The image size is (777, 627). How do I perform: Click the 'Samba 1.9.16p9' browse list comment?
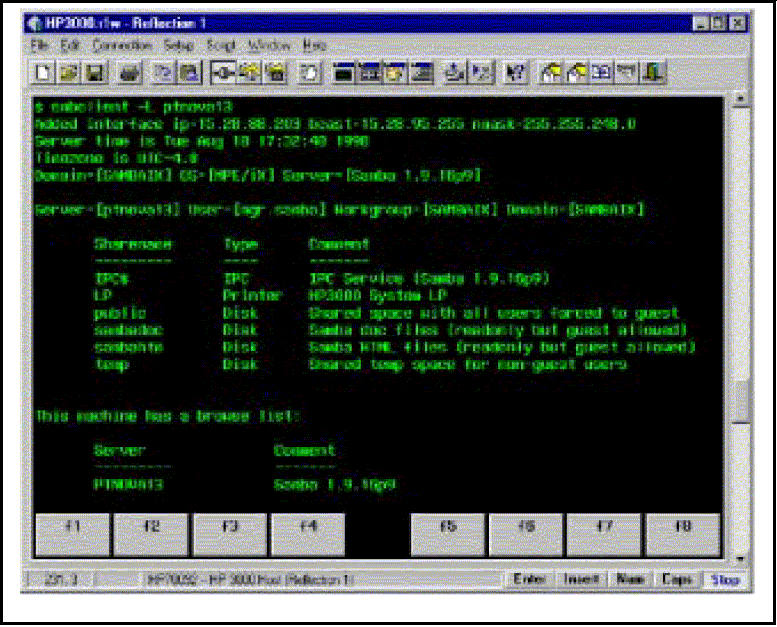[x=335, y=484]
